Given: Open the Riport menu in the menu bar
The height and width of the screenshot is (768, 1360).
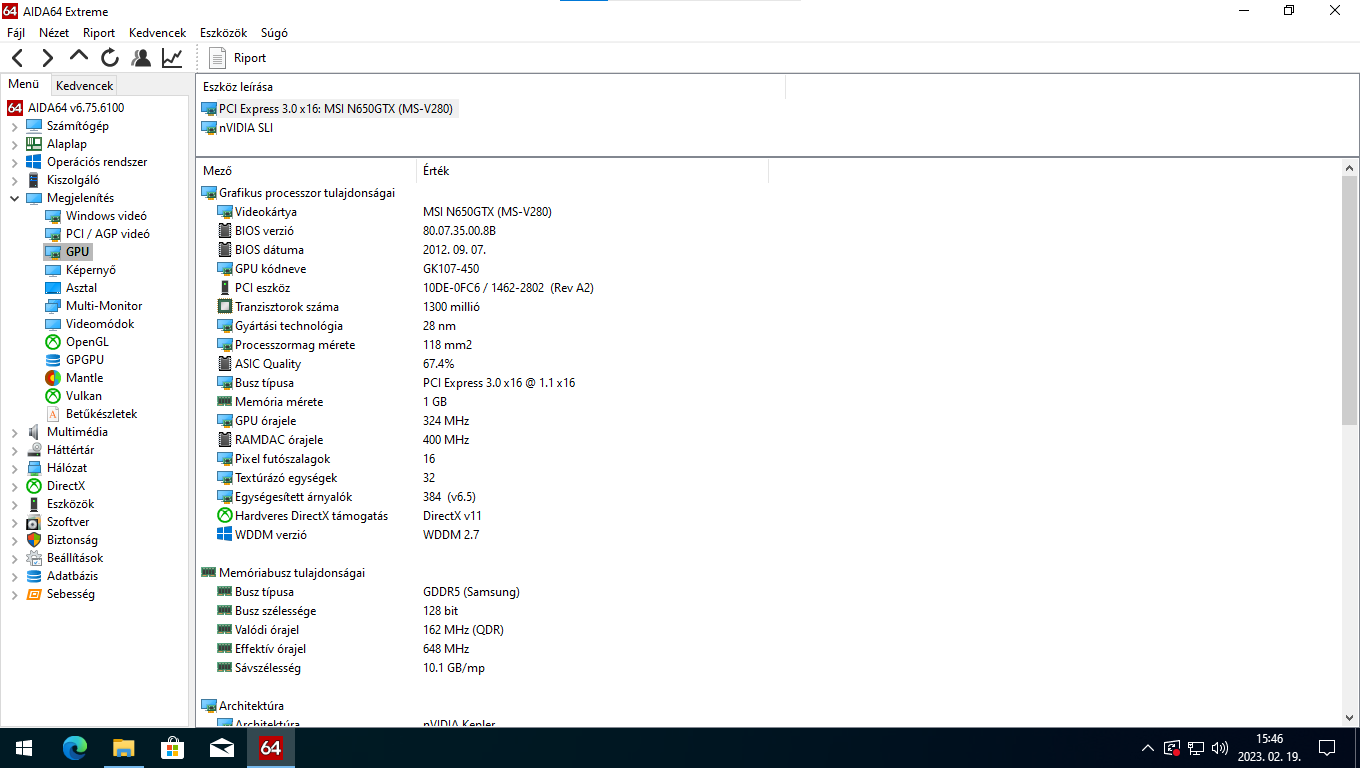Looking at the screenshot, I should 99,33.
